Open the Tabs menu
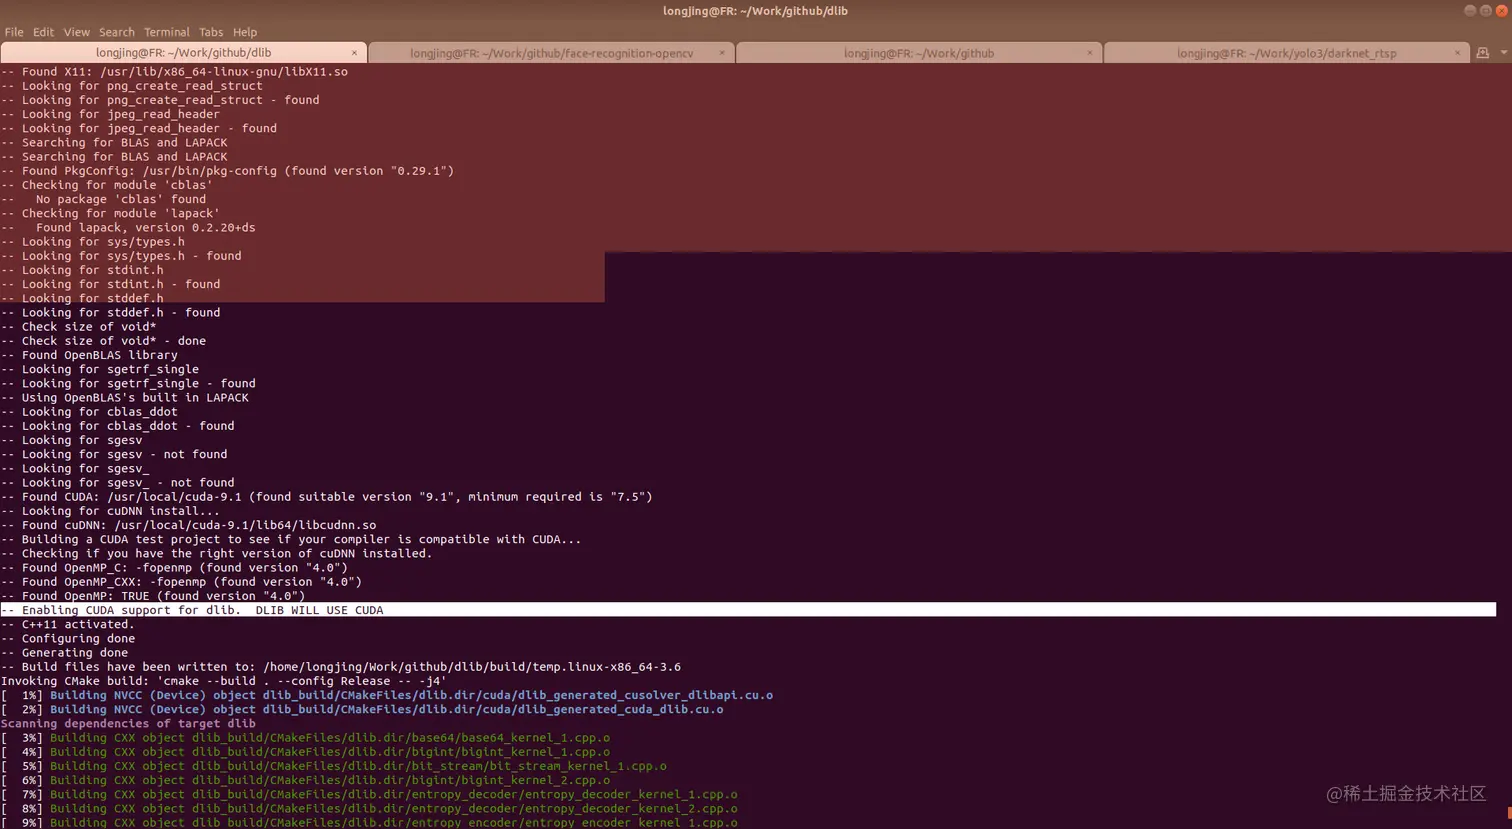 211,31
